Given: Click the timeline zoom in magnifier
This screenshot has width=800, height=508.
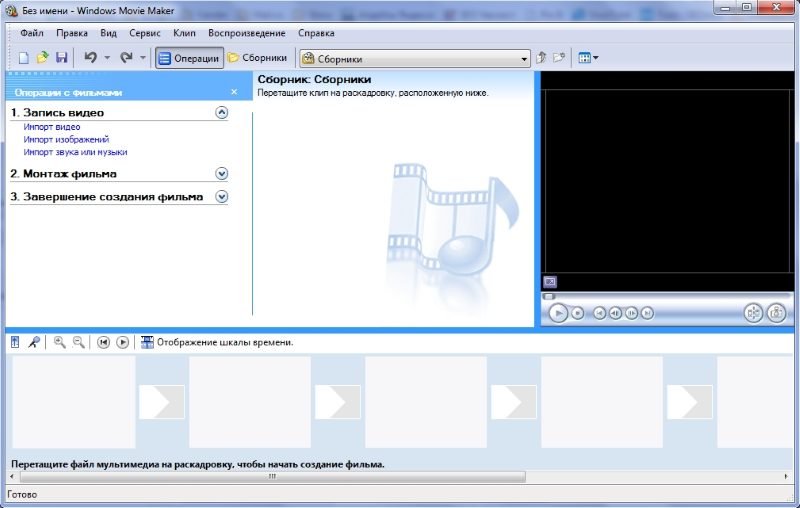Looking at the screenshot, I should point(60,342).
